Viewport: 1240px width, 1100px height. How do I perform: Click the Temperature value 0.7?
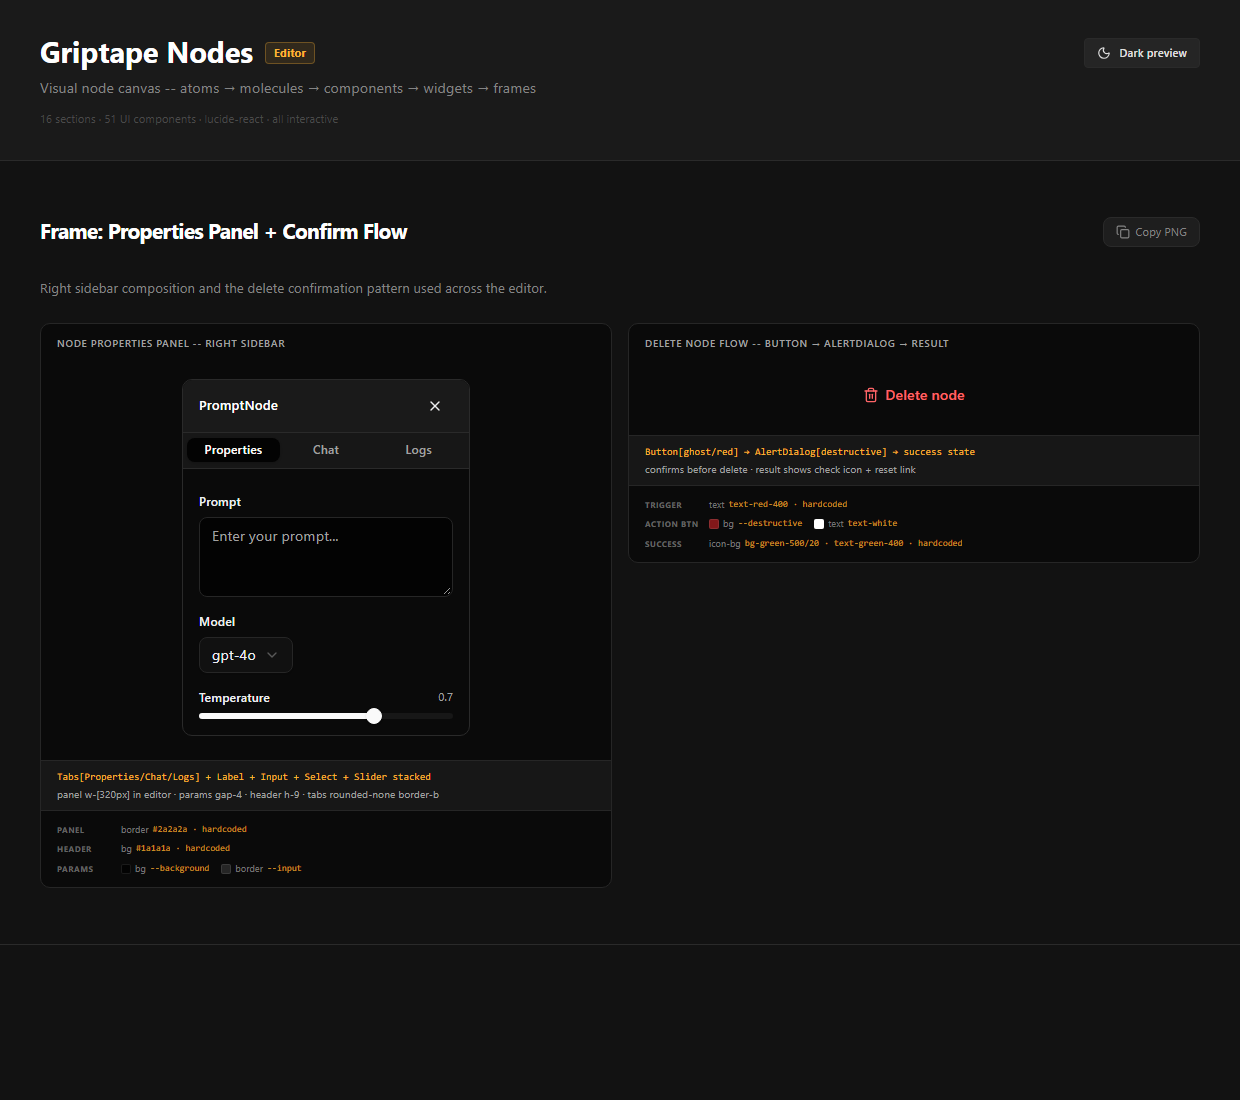click(x=445, y=697)
